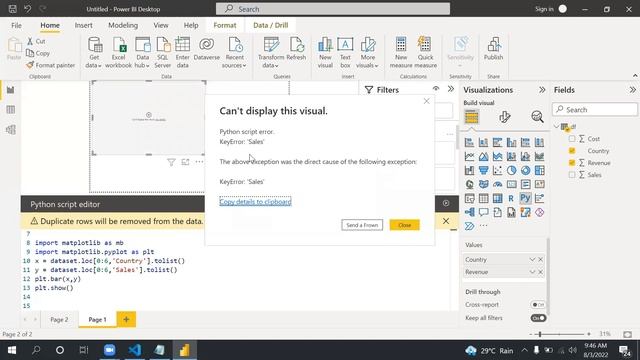
Task: Uncheck the Country field
Action: coord(572,151)
